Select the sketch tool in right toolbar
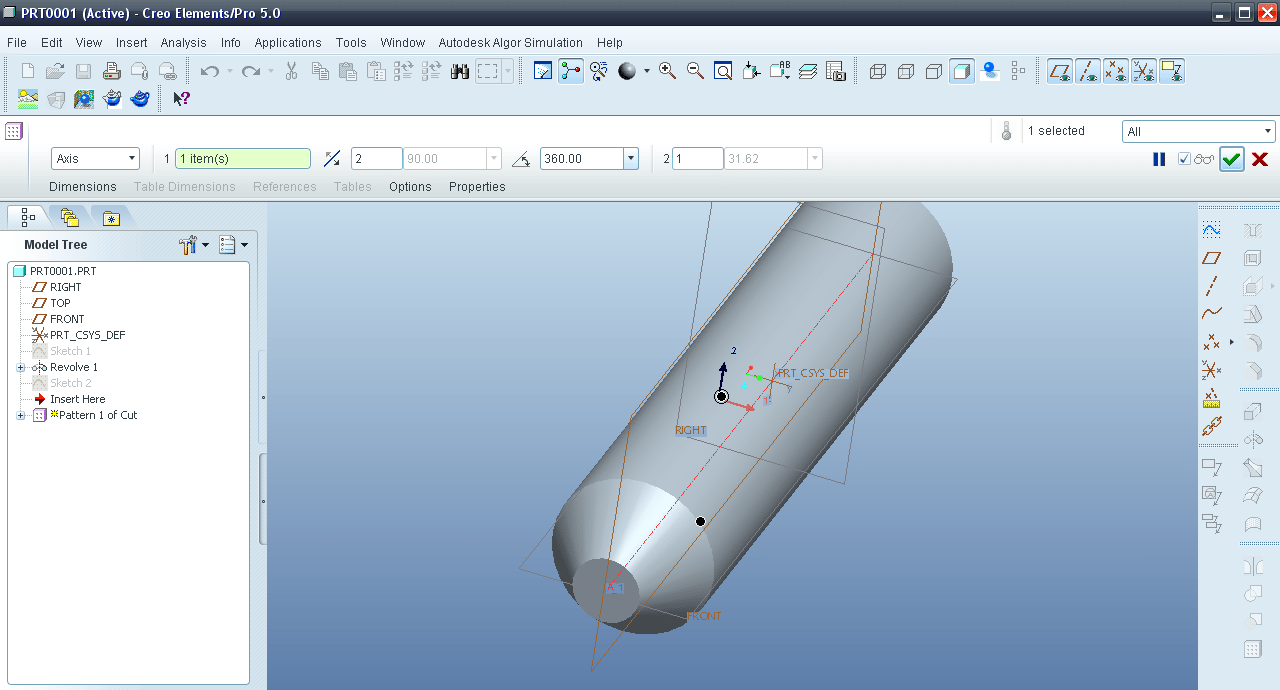This screenshot has width=1280, height=690. [x=1212, y=229]
